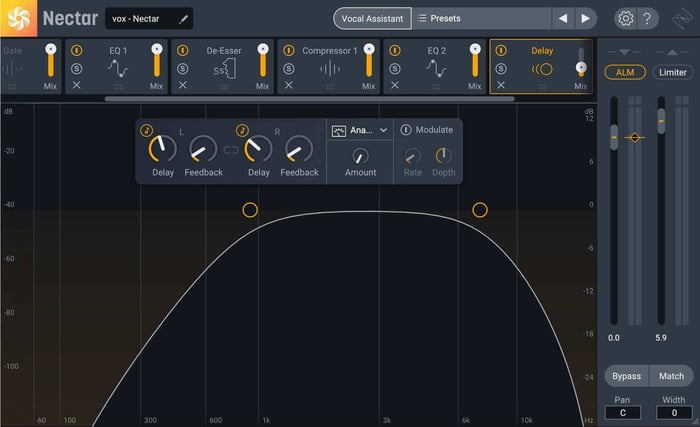Remove the Compressor 1 module

[289, 85]
